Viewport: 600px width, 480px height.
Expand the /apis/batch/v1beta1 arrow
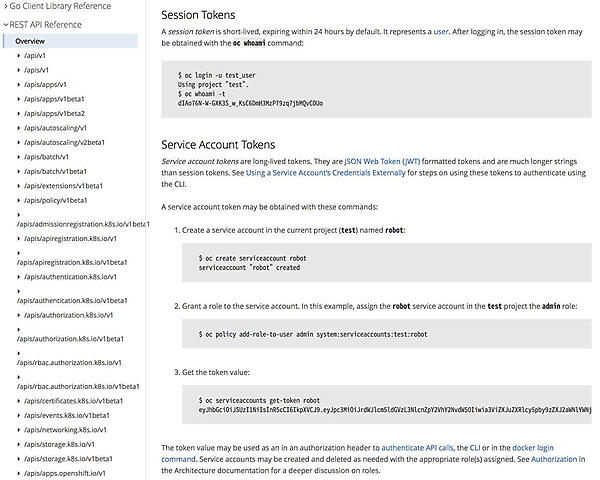(19, 171)
